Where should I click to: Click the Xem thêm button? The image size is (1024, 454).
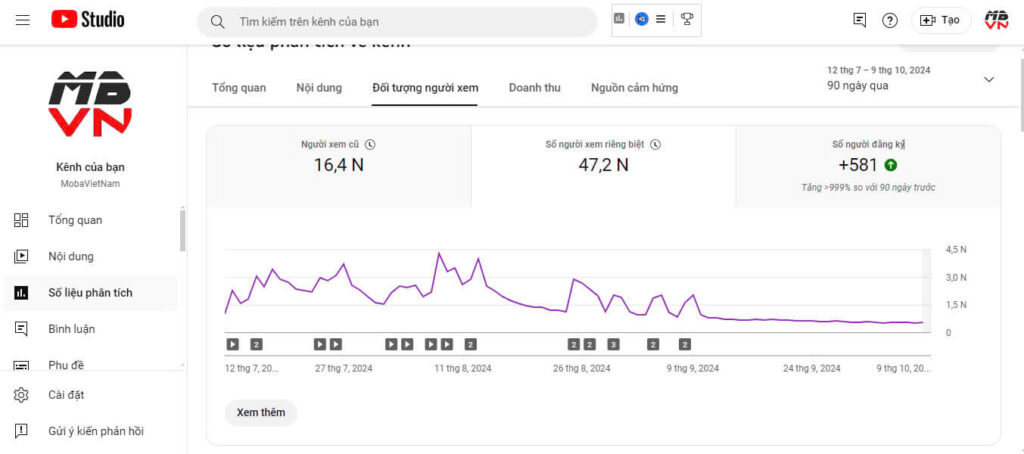261,412
